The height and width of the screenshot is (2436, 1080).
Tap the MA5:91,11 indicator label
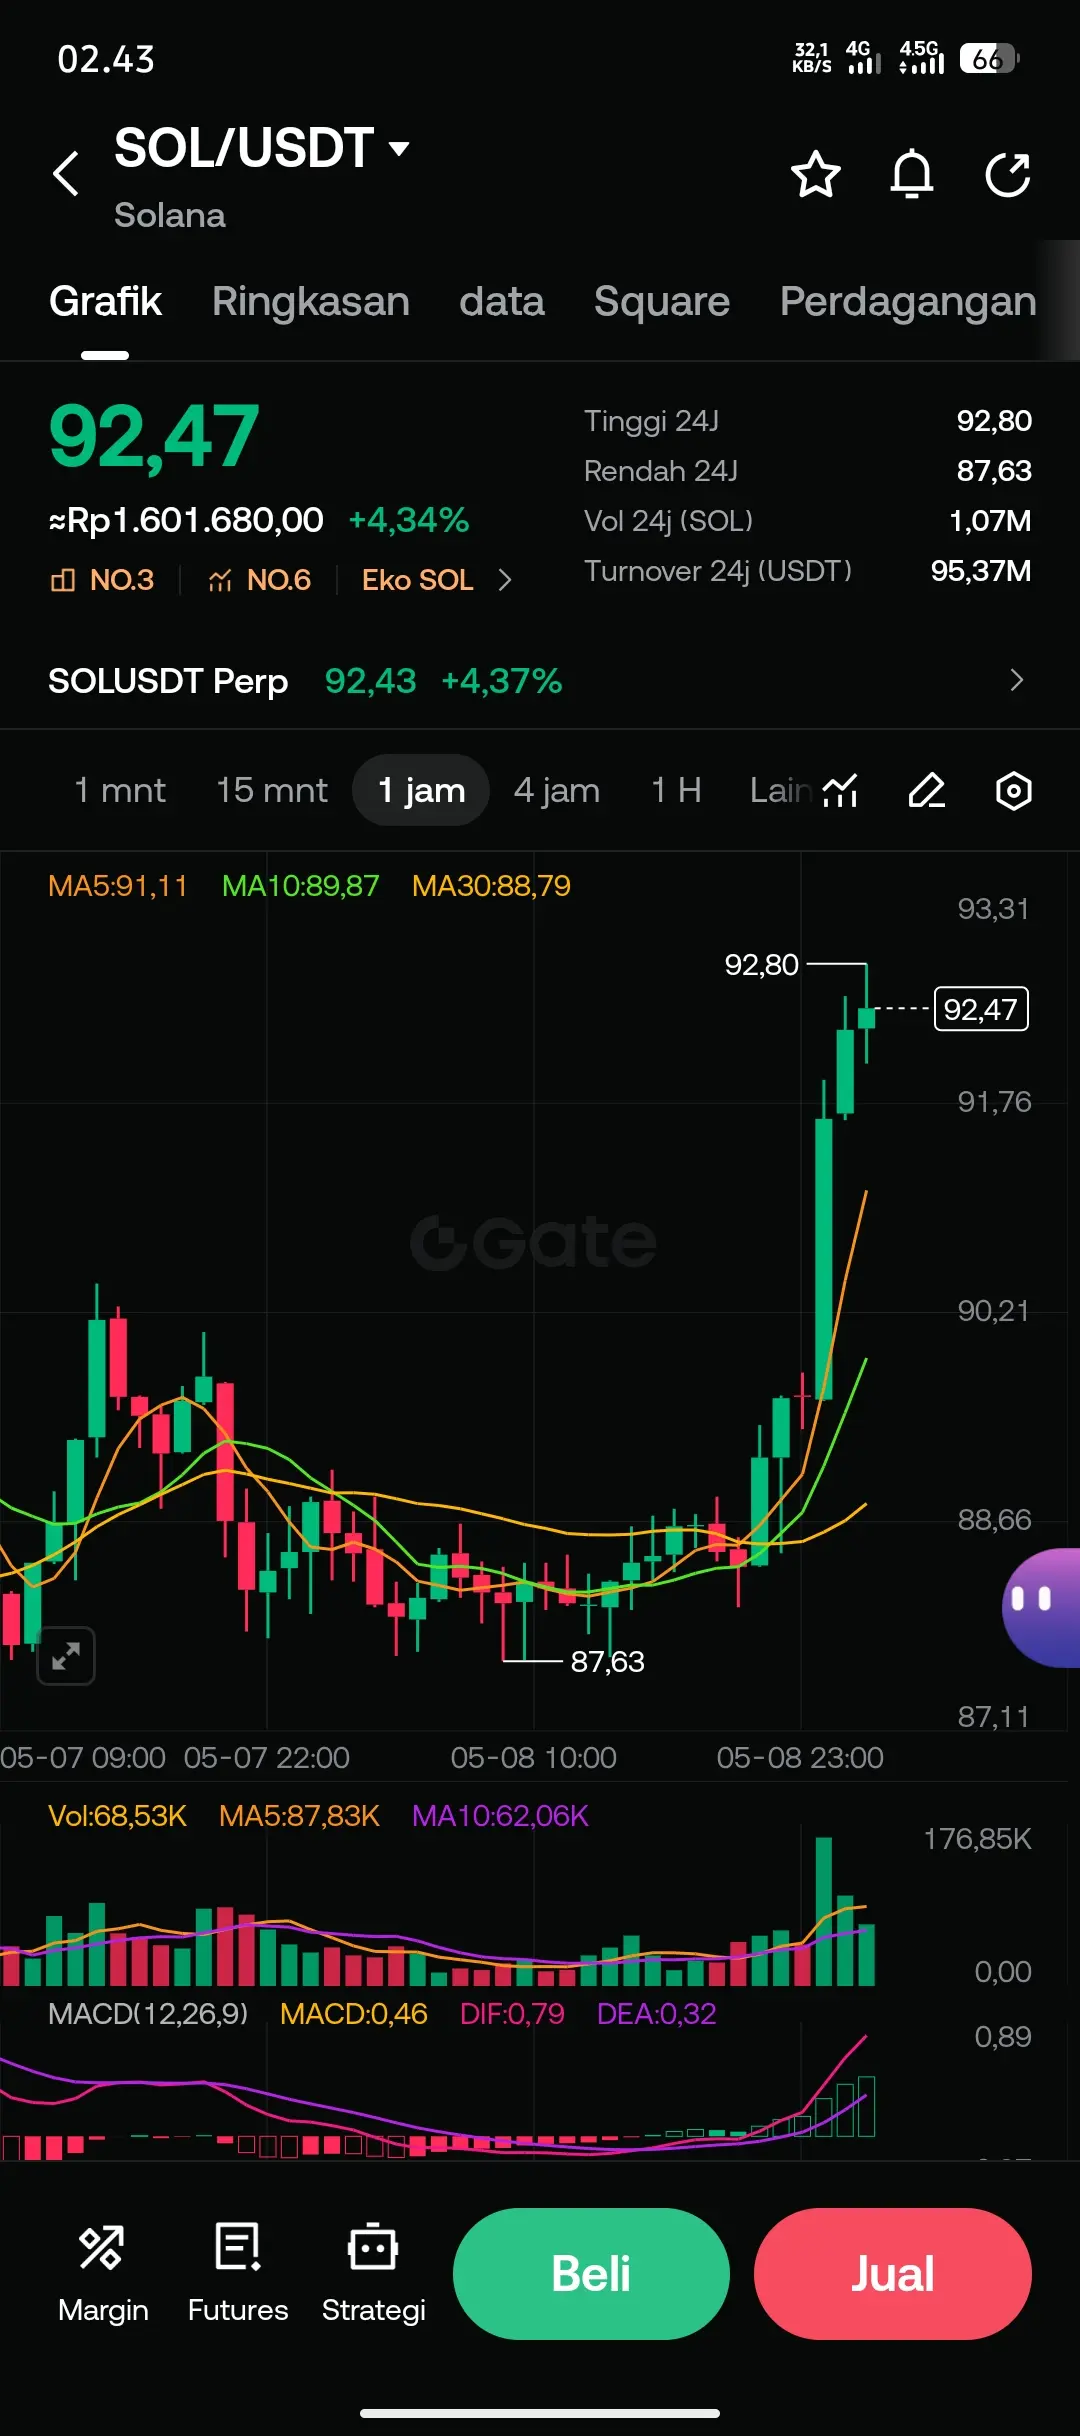[118, 886]
